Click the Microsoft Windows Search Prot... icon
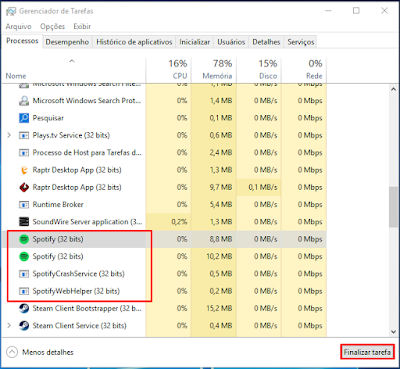 24,101
